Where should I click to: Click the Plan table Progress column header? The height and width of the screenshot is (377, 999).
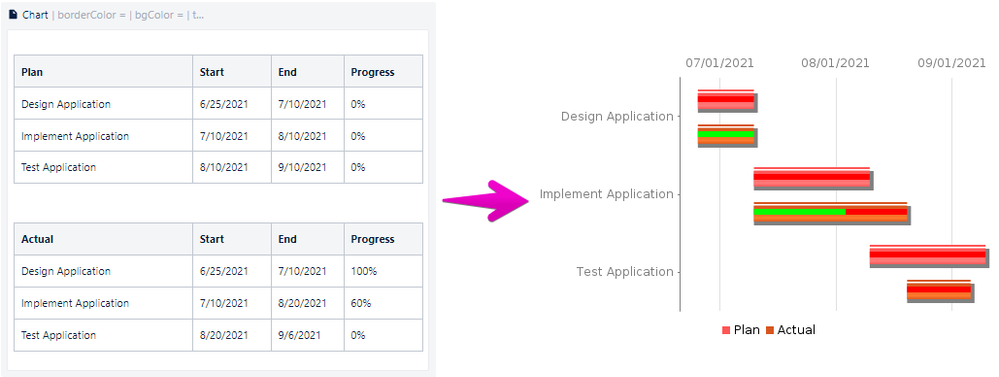383,71
